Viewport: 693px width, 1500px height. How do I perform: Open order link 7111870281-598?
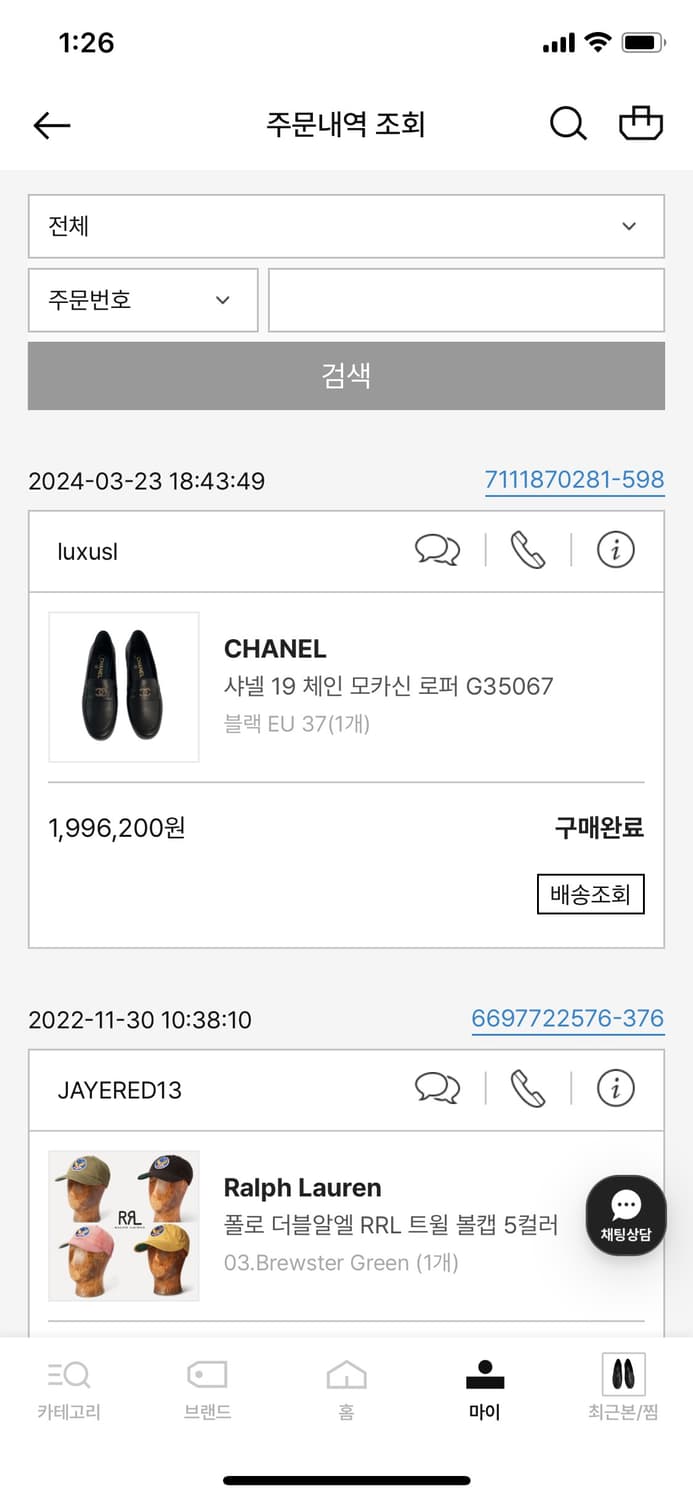pos(575,480)
